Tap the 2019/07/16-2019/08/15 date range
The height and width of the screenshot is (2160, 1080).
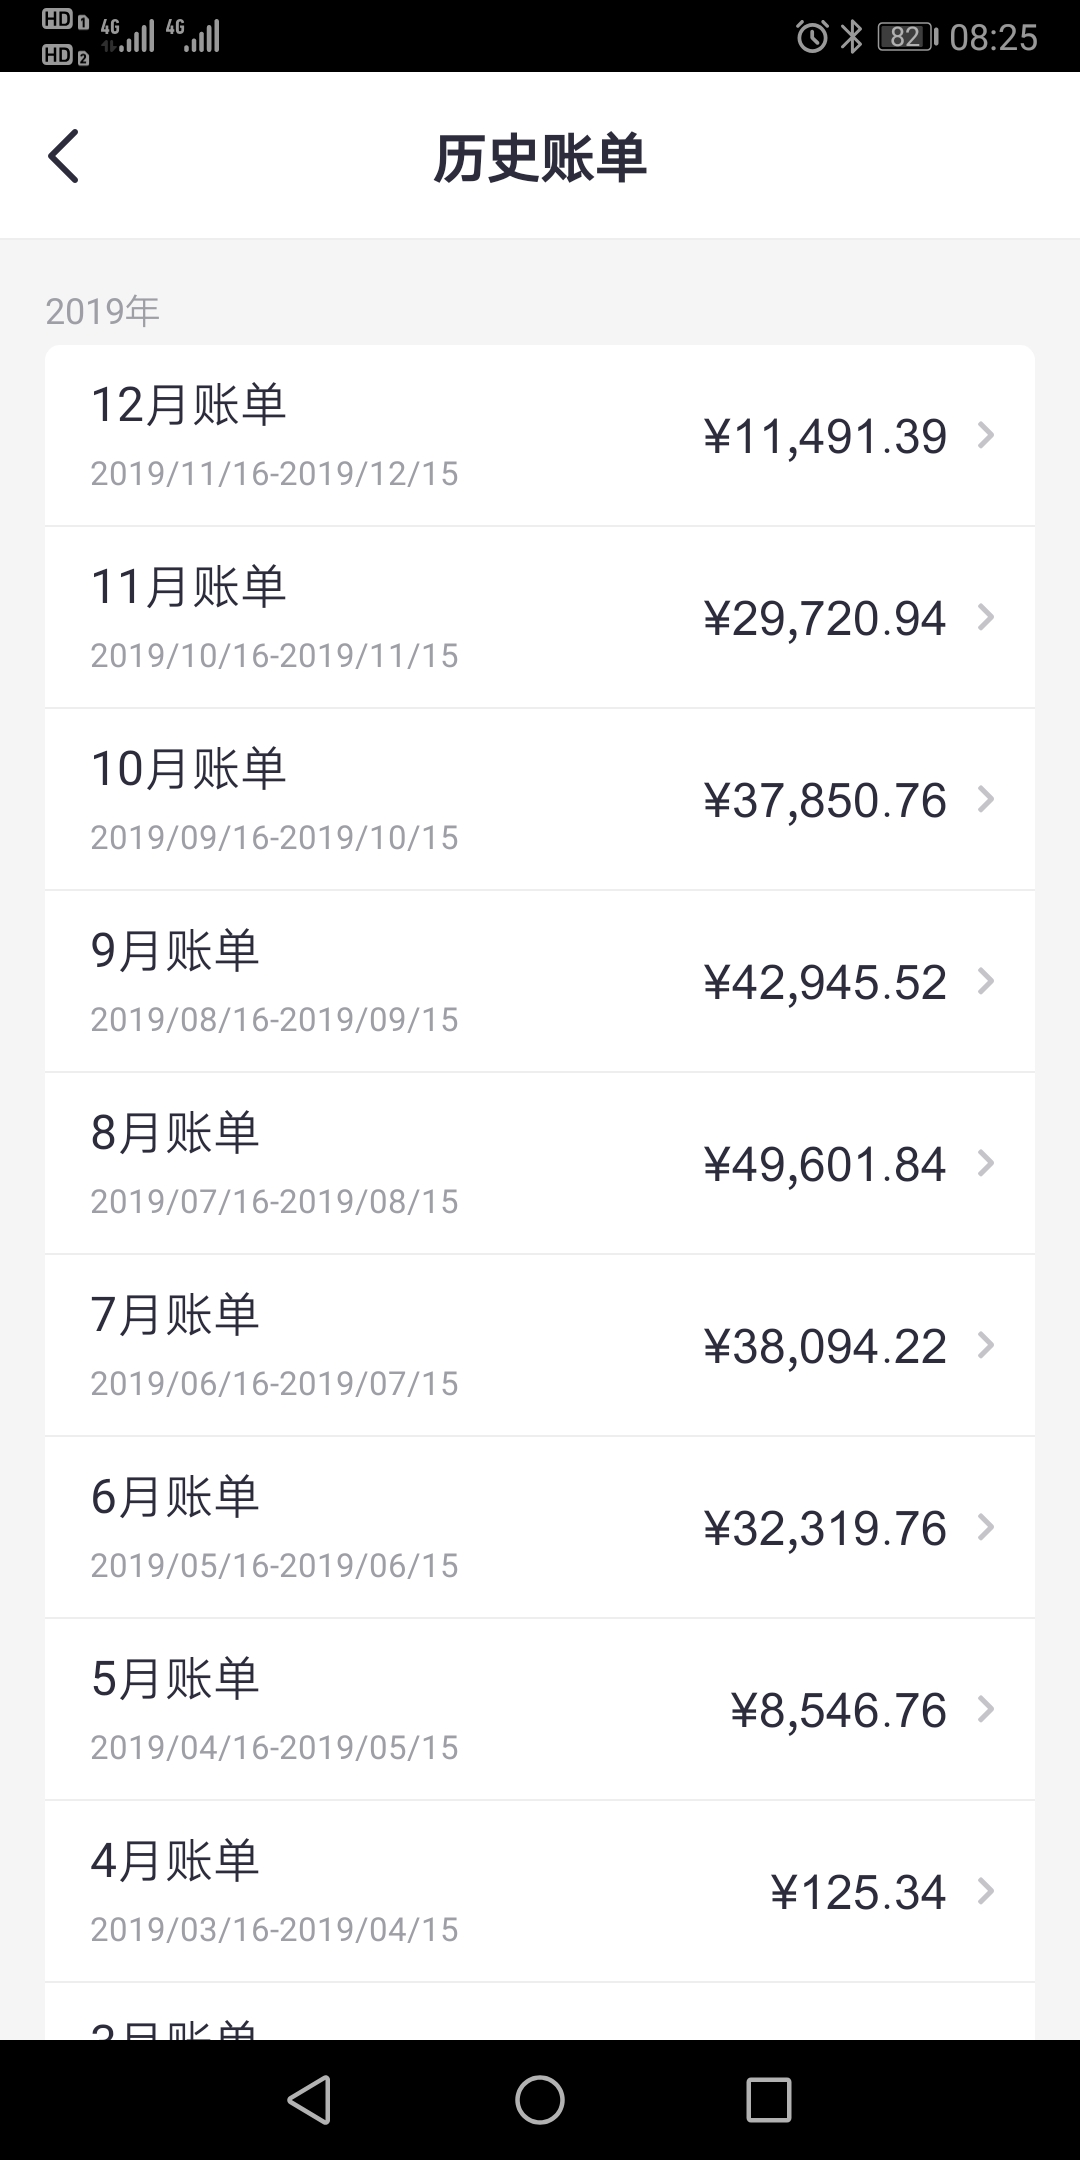(275, 1201)
